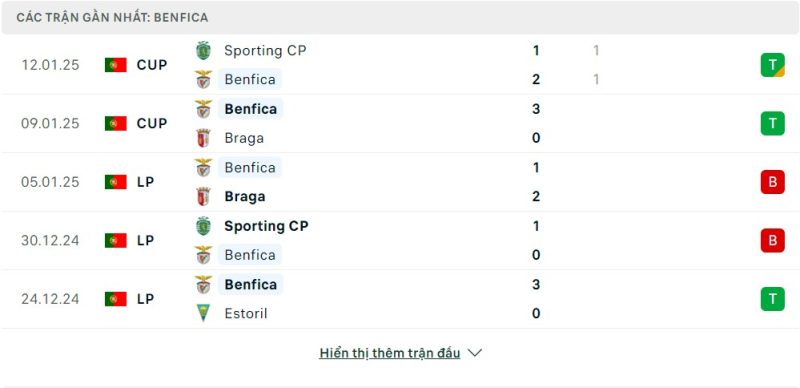
Task: Click Portugal flag beside 05.01.25 LP
Action: [x=116, y=182]
